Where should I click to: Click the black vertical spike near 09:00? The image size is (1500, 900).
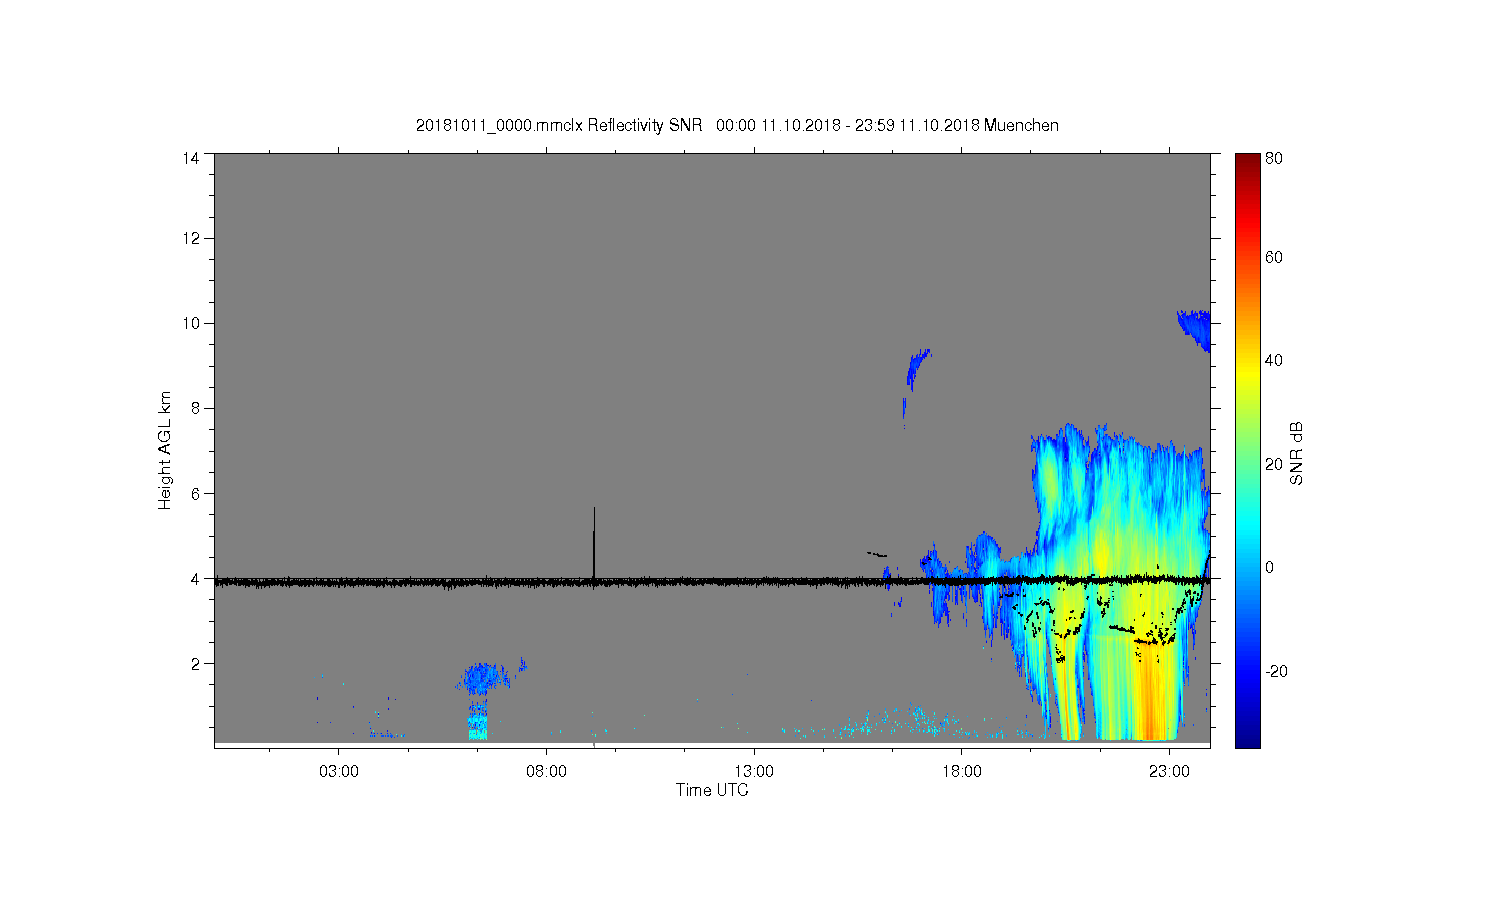[594, 542]
